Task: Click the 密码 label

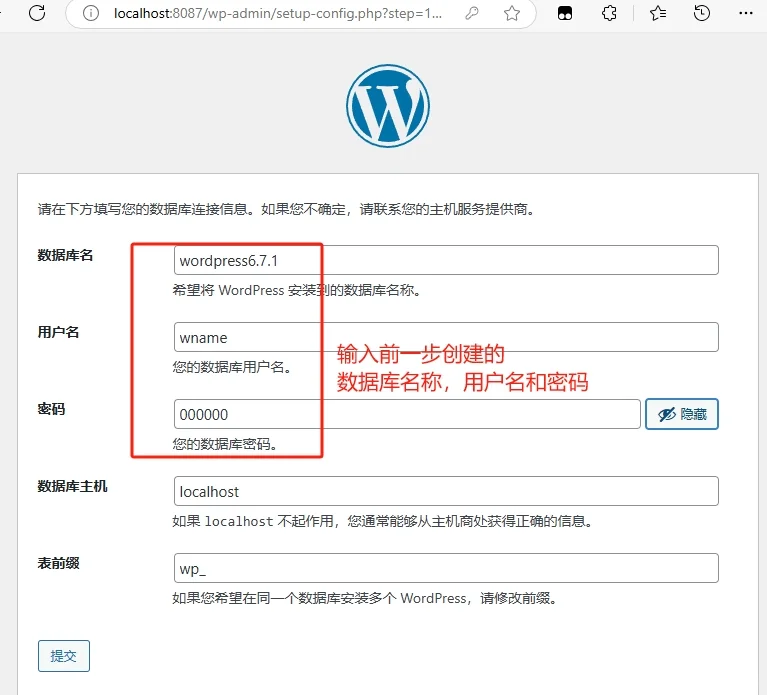Action: coord(51,409)
